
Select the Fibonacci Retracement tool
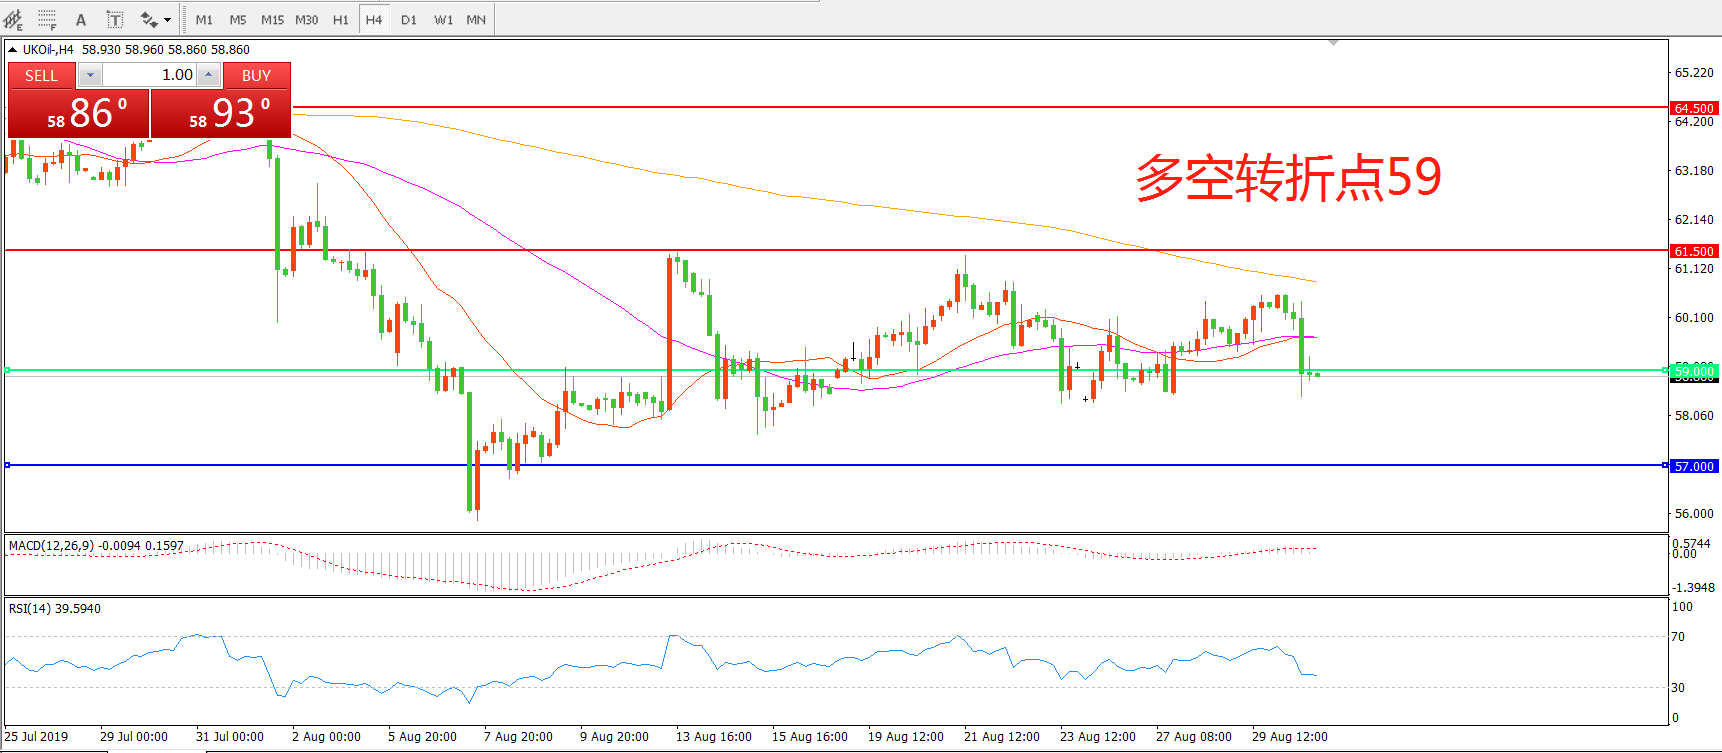(x=47, y=19)
